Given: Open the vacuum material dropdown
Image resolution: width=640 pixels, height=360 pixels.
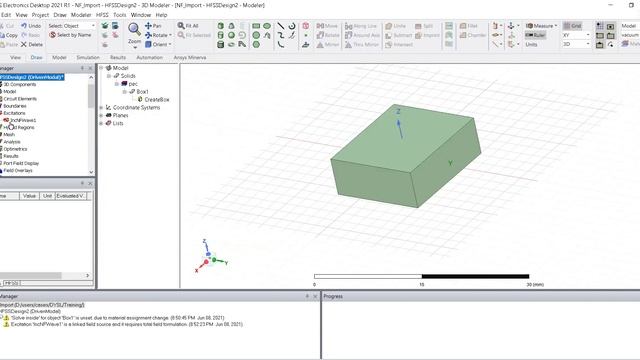Looking at the screenshot, I should 630,35.
